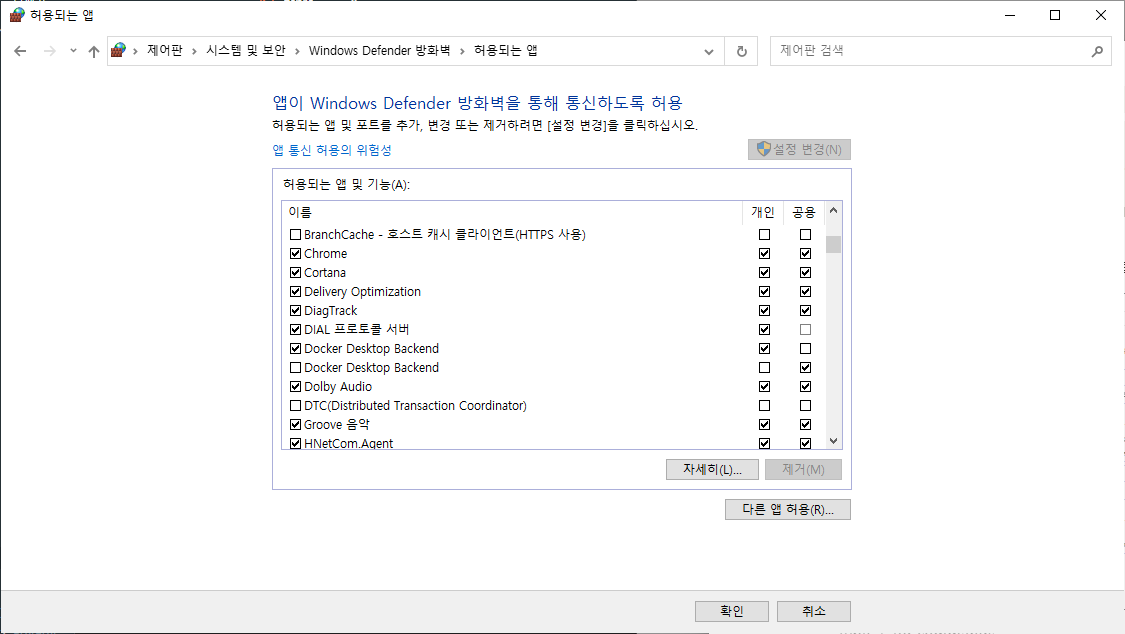Open the 시스템 및 보안 breadcrumb
Image resolution: width=1125 pixels, height=634 pixels.
point(246,50)
